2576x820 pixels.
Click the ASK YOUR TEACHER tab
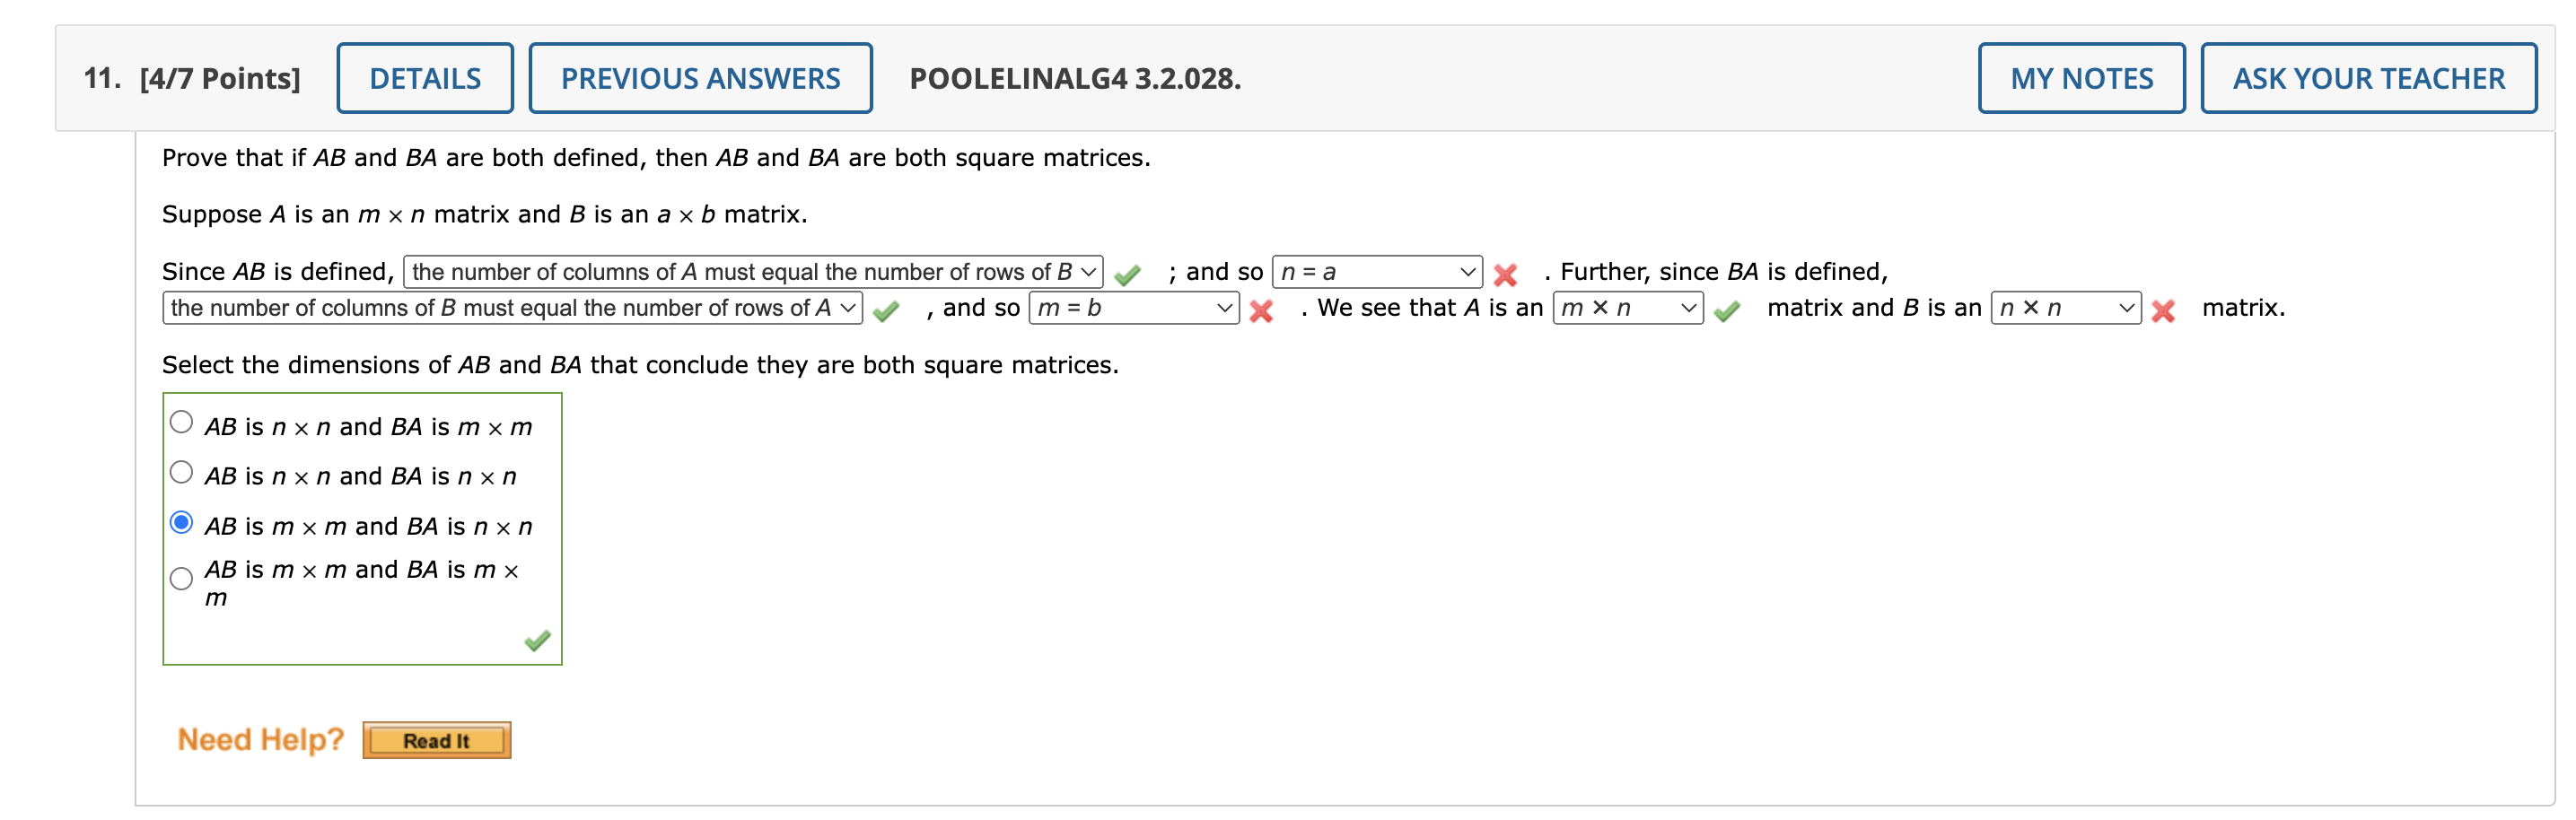click(x=2368, y=78)
